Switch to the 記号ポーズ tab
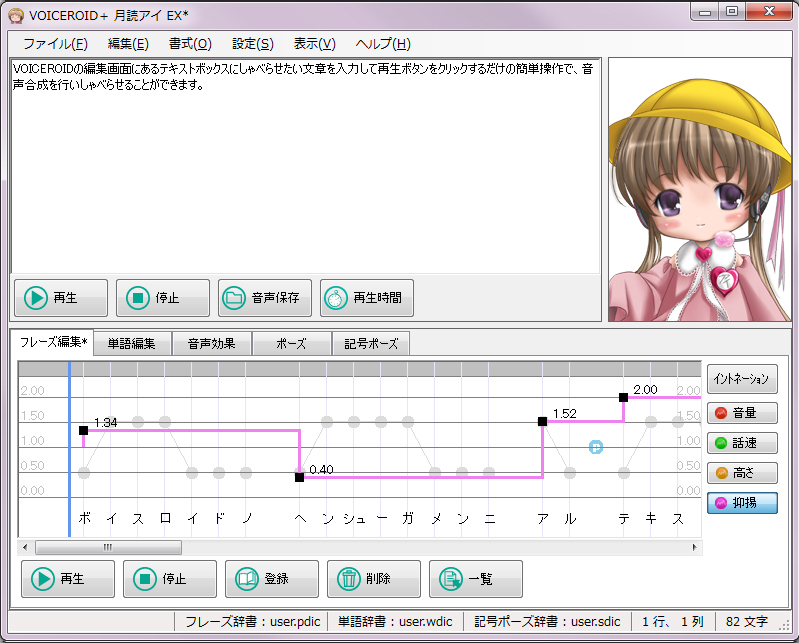The height and width of the screenshot is (643, 799). [x=371, y=344]
